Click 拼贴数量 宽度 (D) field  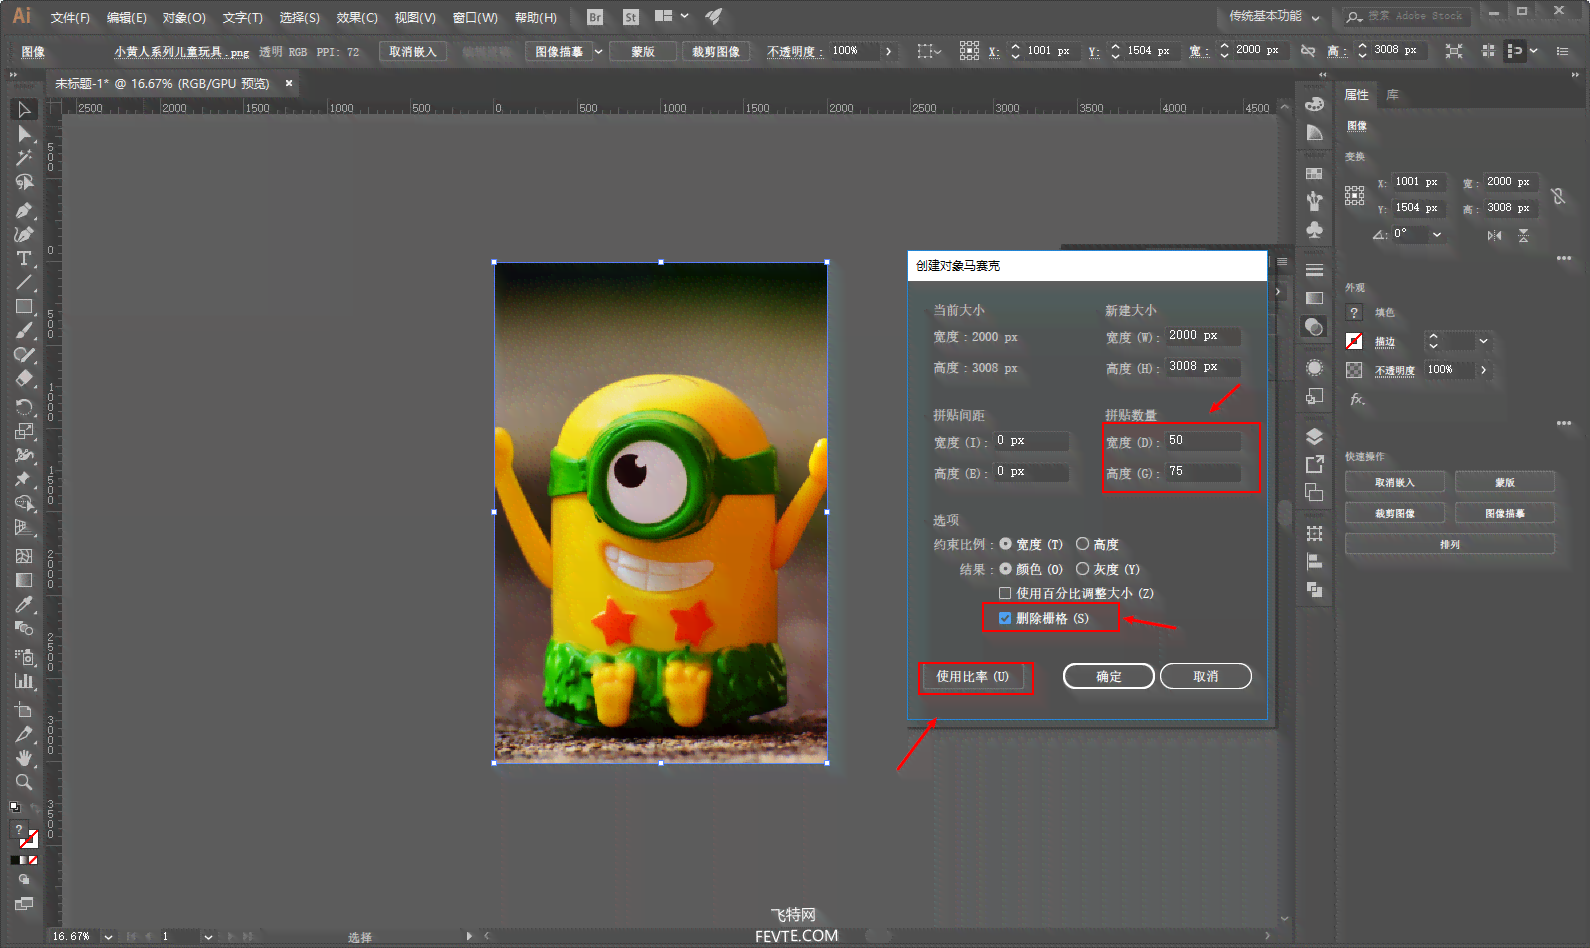1203,441
